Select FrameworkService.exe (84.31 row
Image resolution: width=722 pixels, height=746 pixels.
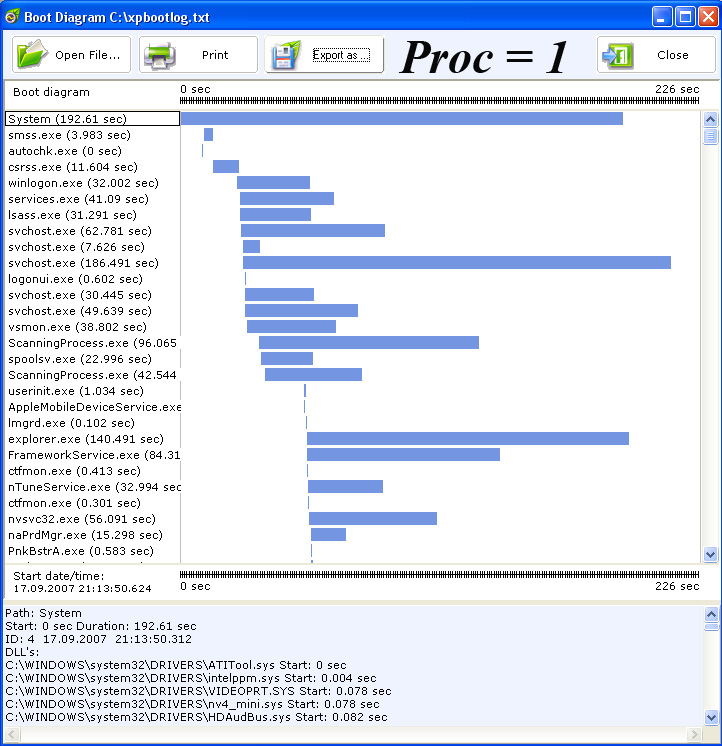(x=92, y=455)
